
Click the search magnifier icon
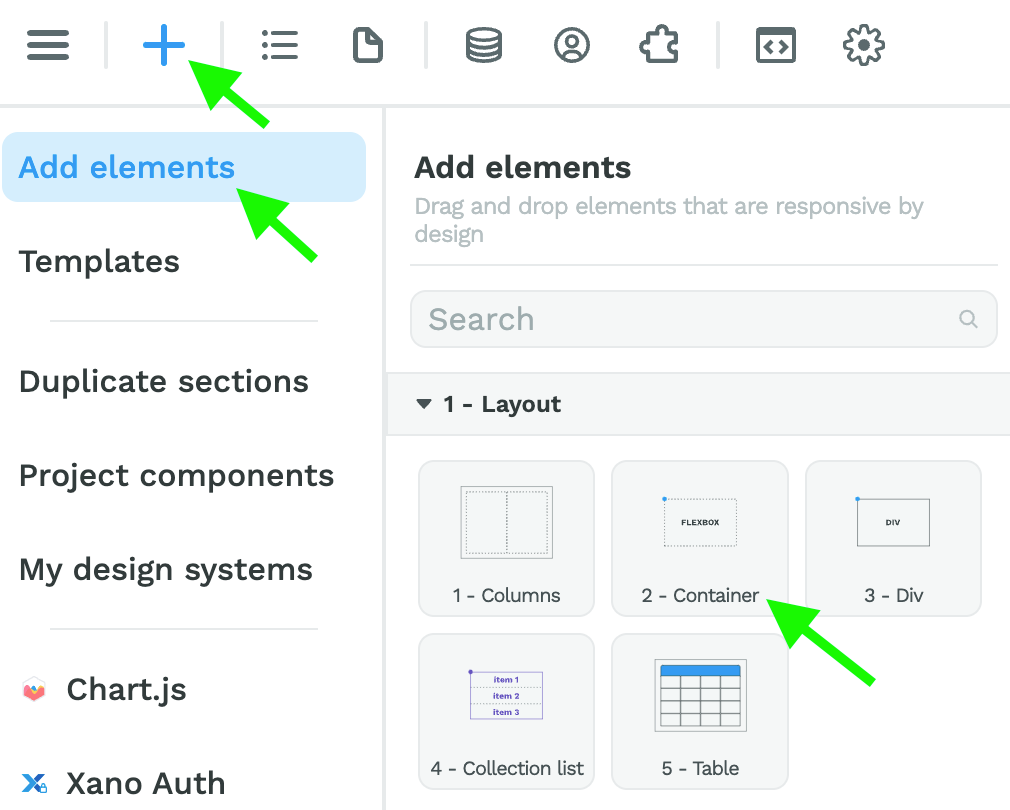click(x=968, y=319)
